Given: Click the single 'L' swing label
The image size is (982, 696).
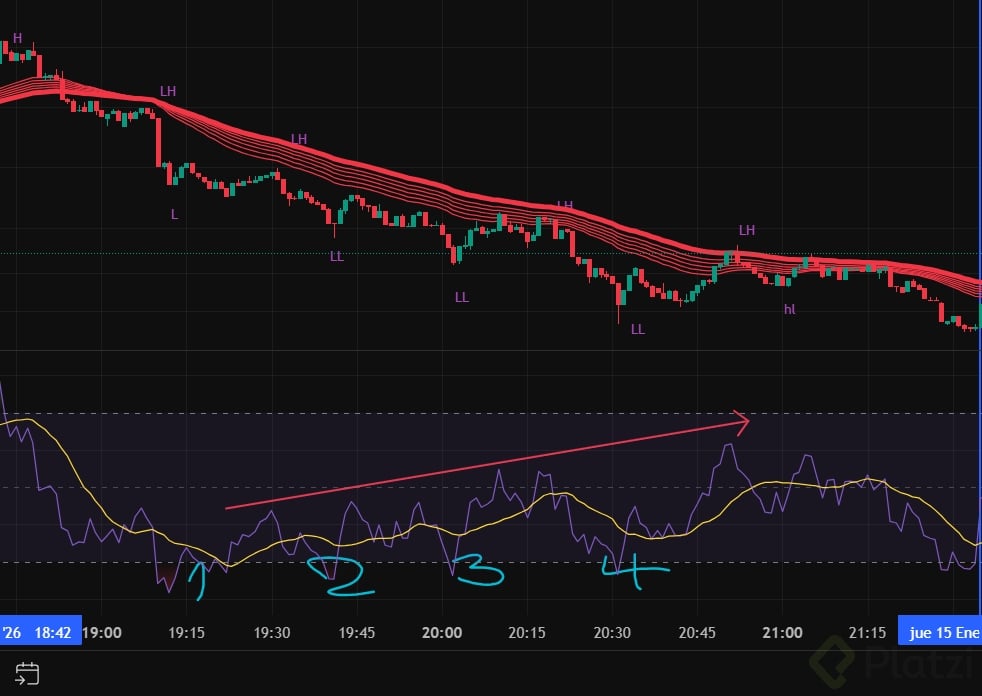Looking at the screenshot, I should point(175,214).
